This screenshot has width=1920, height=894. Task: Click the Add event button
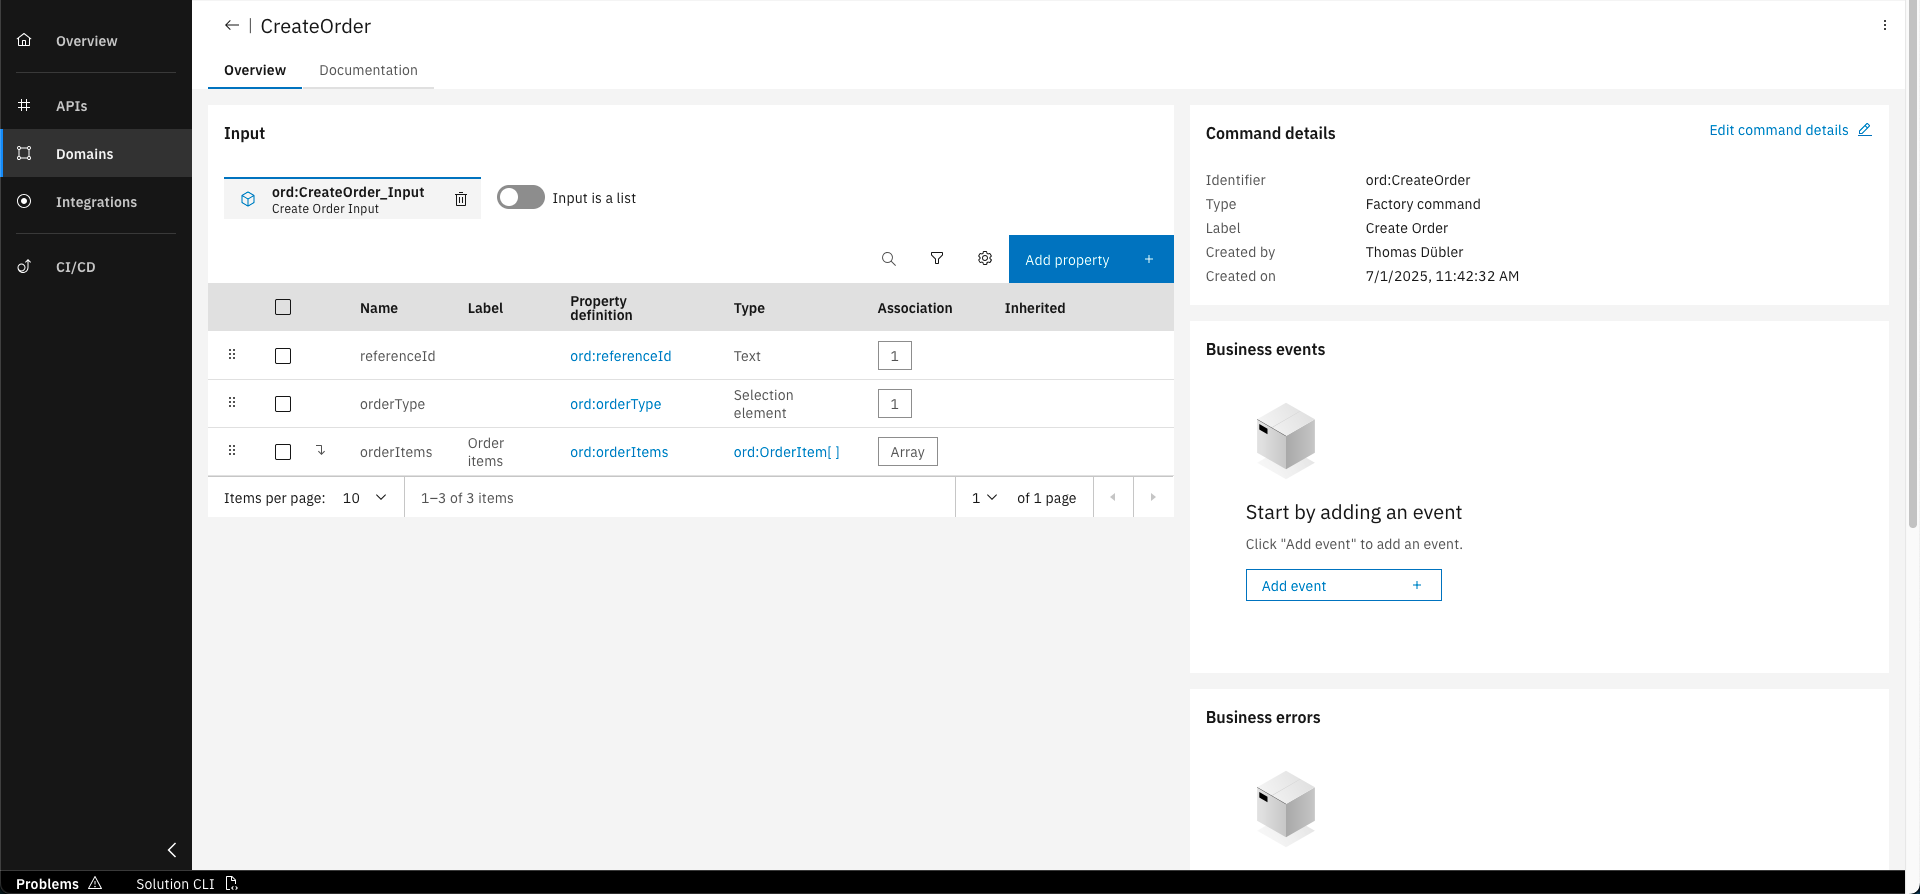[1343, 586]
